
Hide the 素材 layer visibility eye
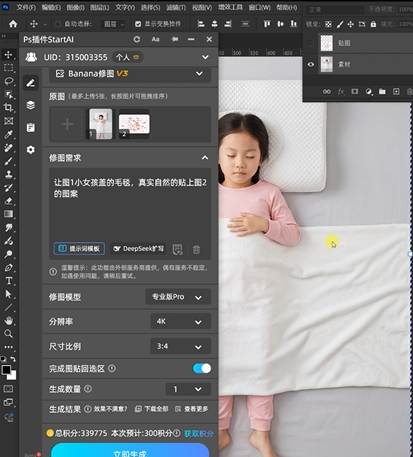click(311, 64)
